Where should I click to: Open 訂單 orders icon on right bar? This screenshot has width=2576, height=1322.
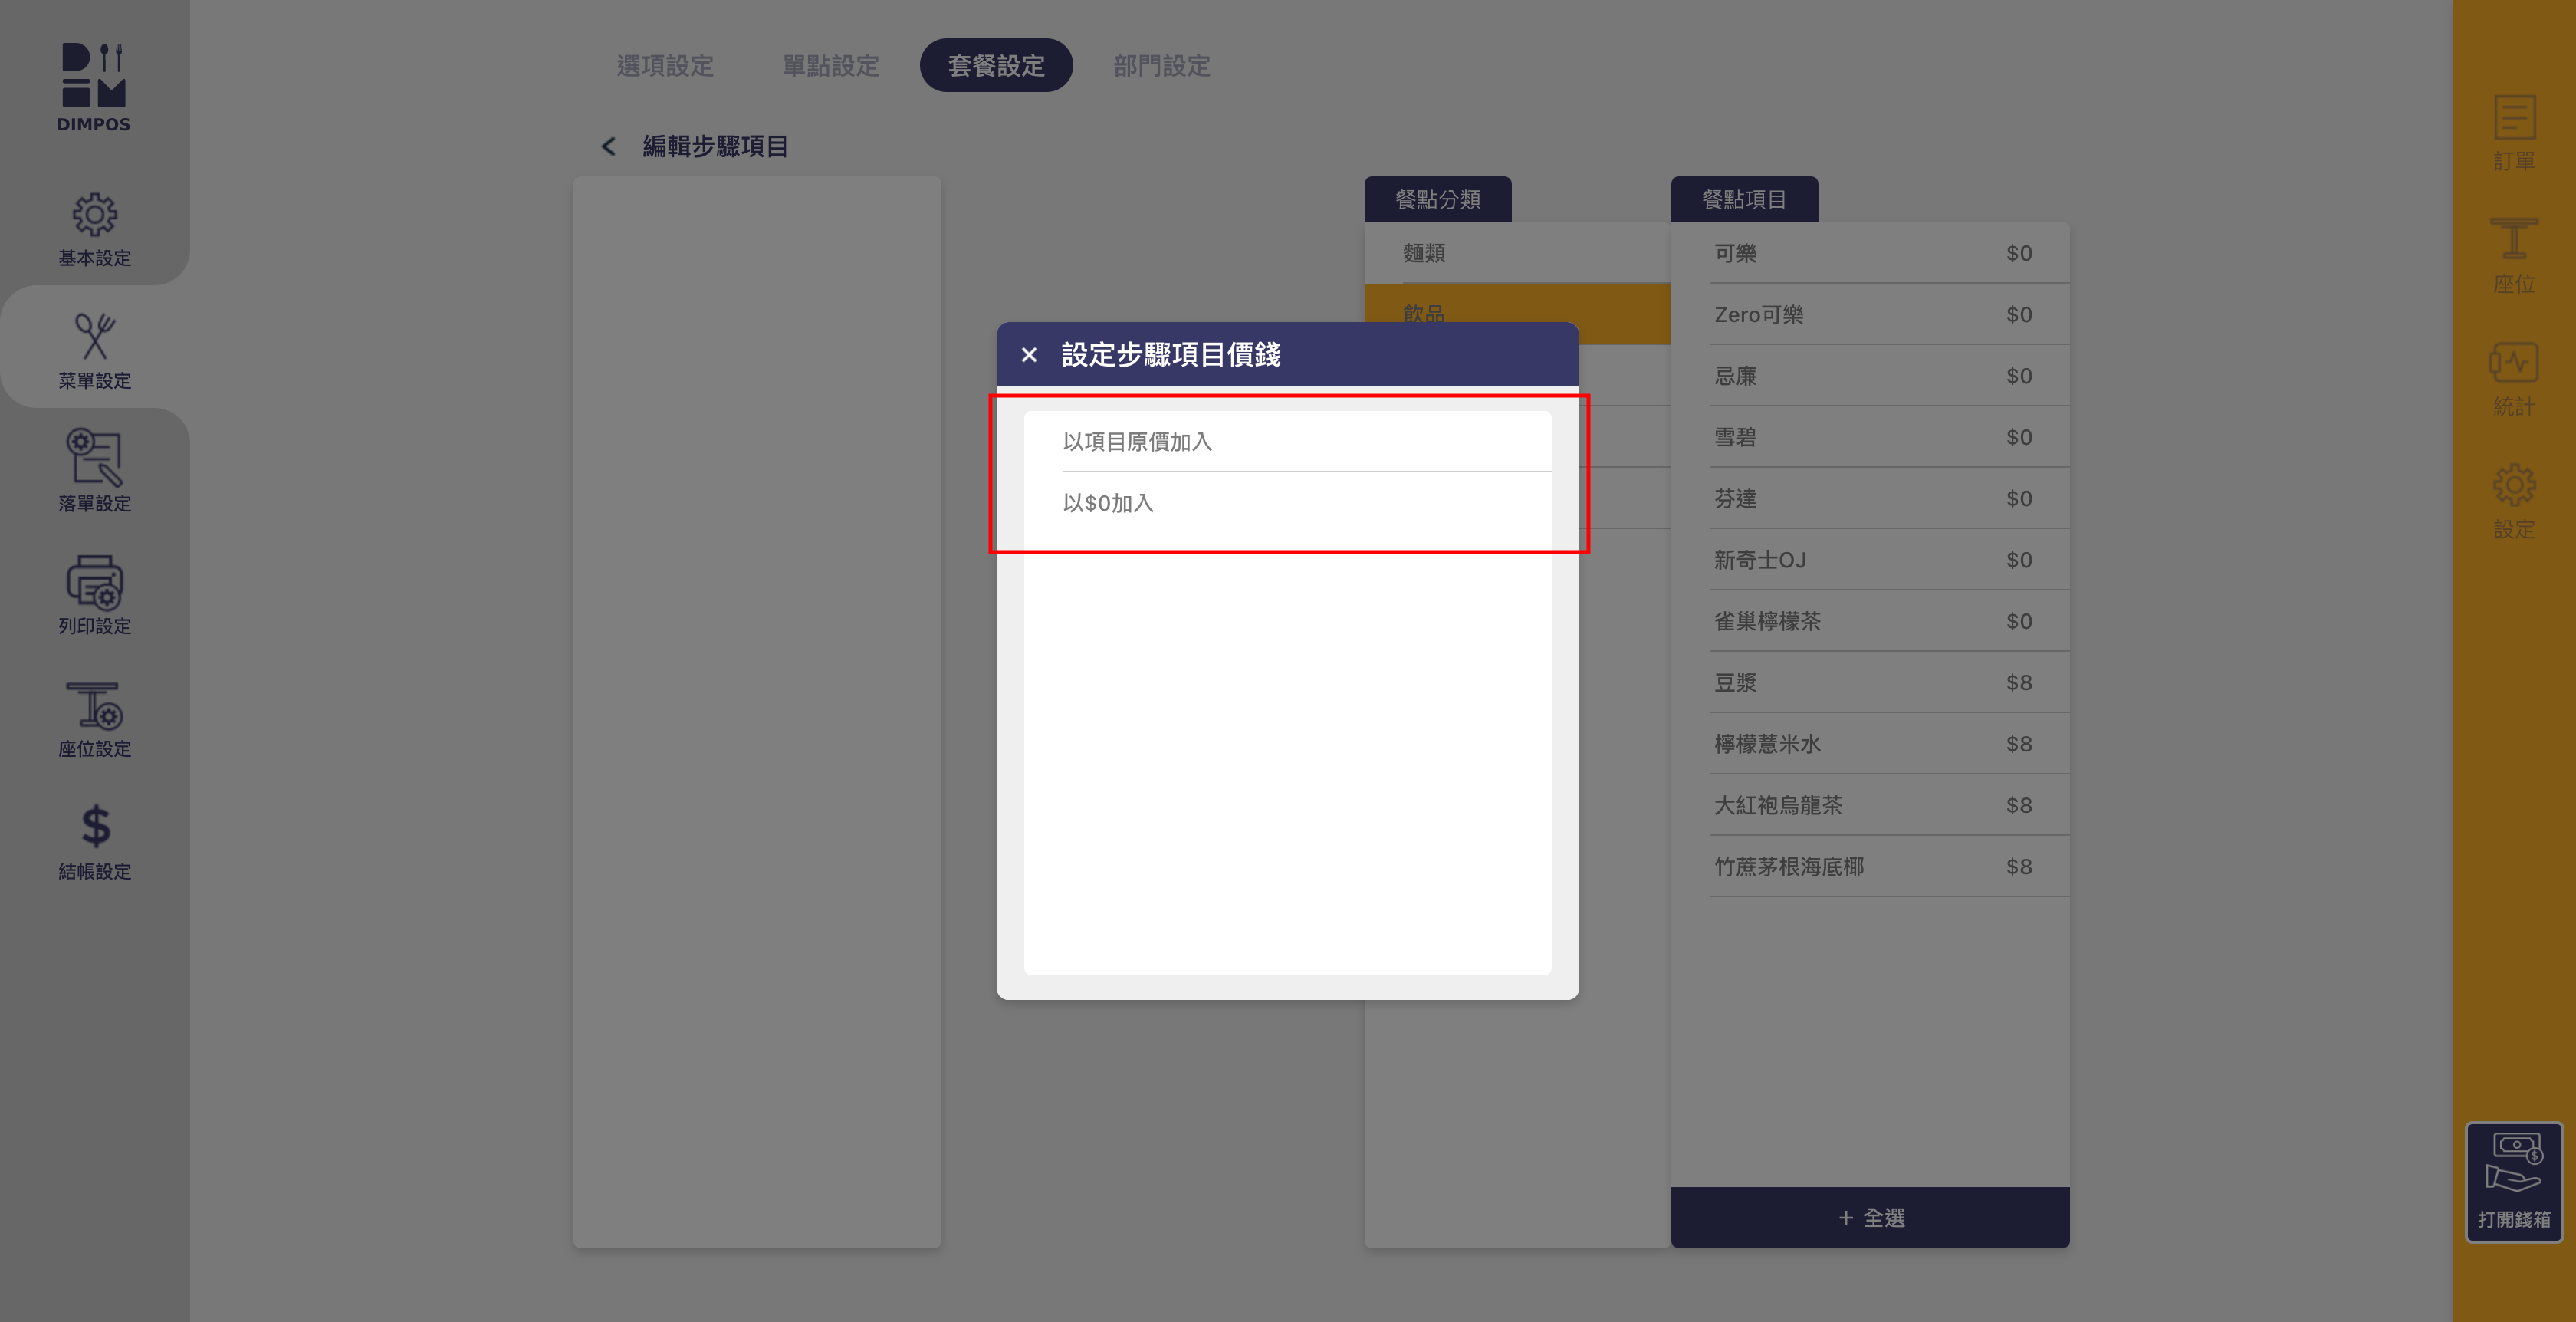tap(2513, 119)
